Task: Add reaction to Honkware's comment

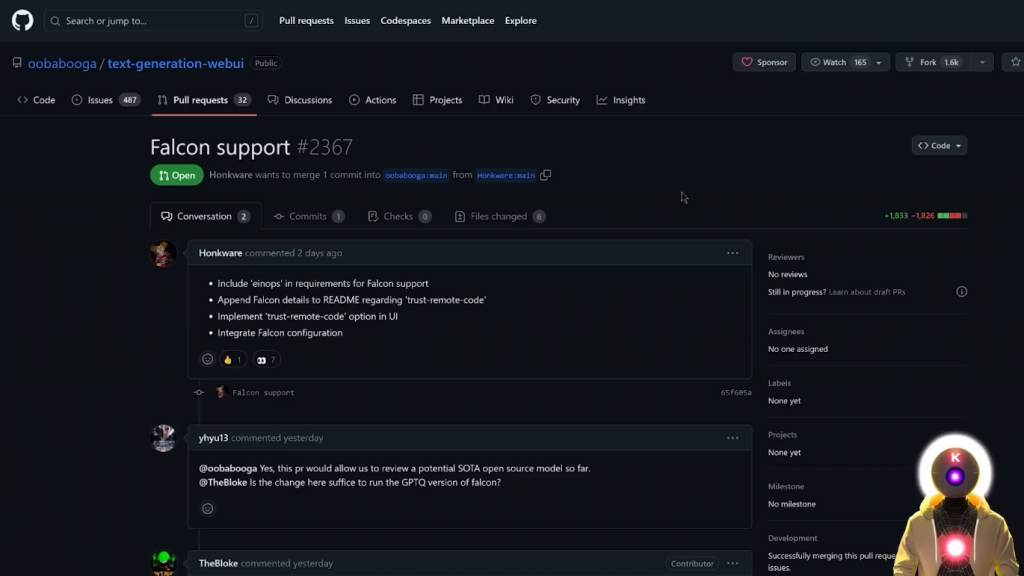Action: point(208,359)
